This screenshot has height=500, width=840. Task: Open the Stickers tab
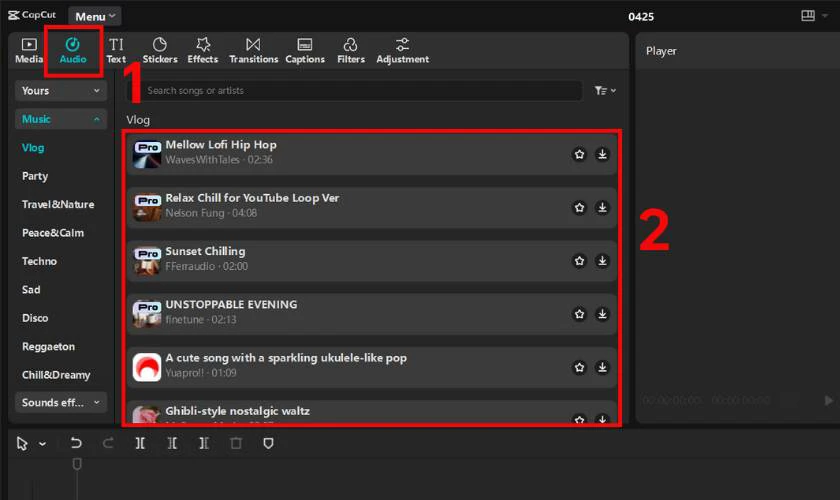point(160,51)
